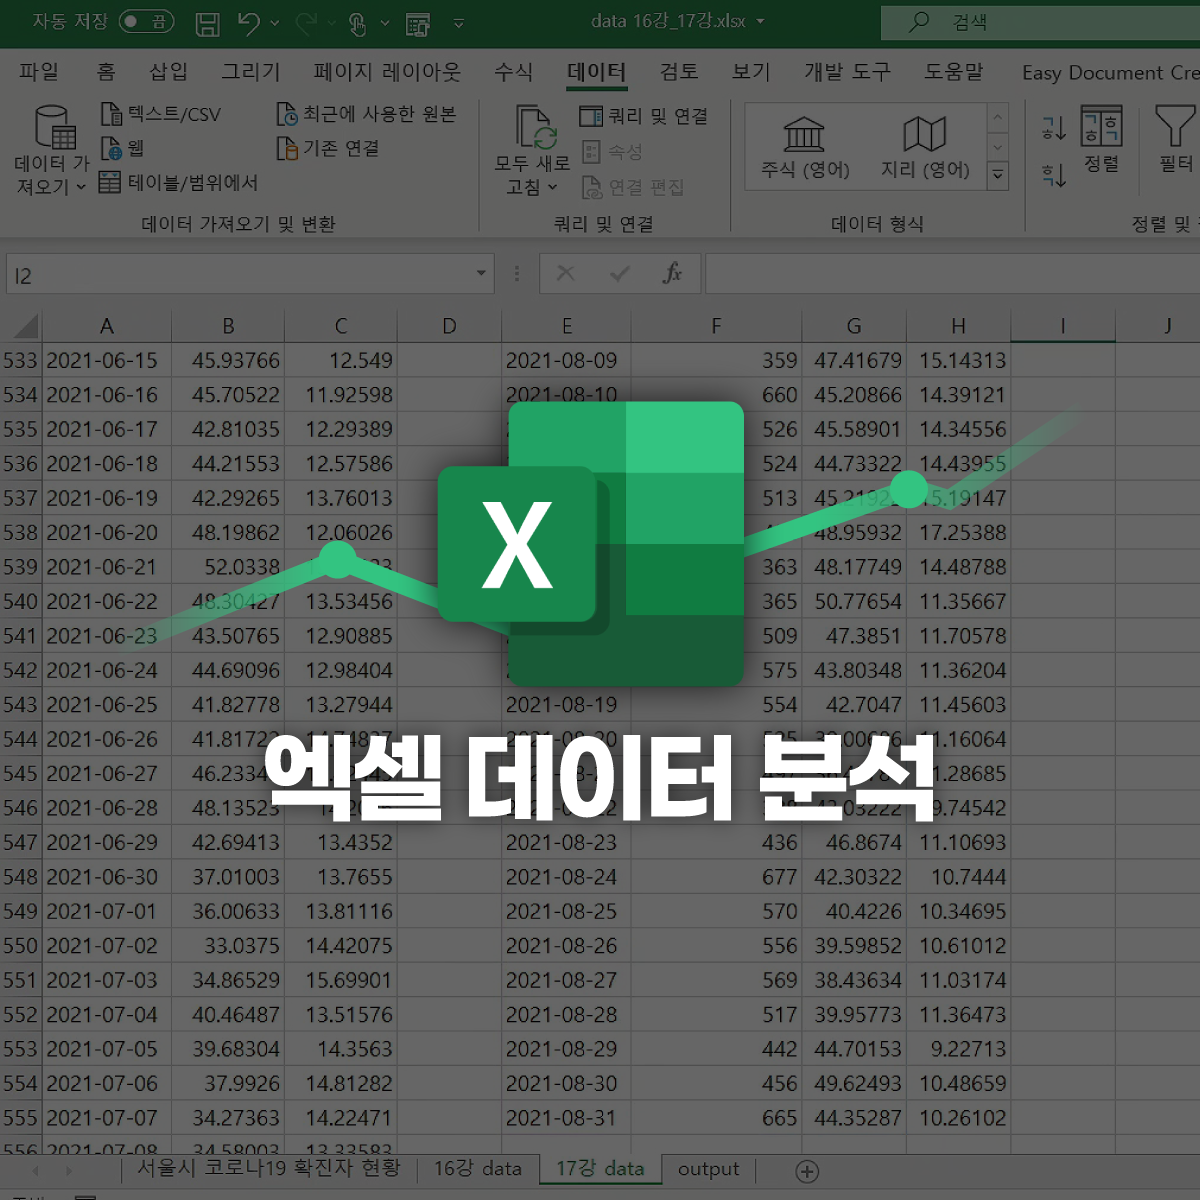This screenshot has width=1200, height=1200.
Task: Select column A header
Action: pyautogui.click(x=107, y=326)
